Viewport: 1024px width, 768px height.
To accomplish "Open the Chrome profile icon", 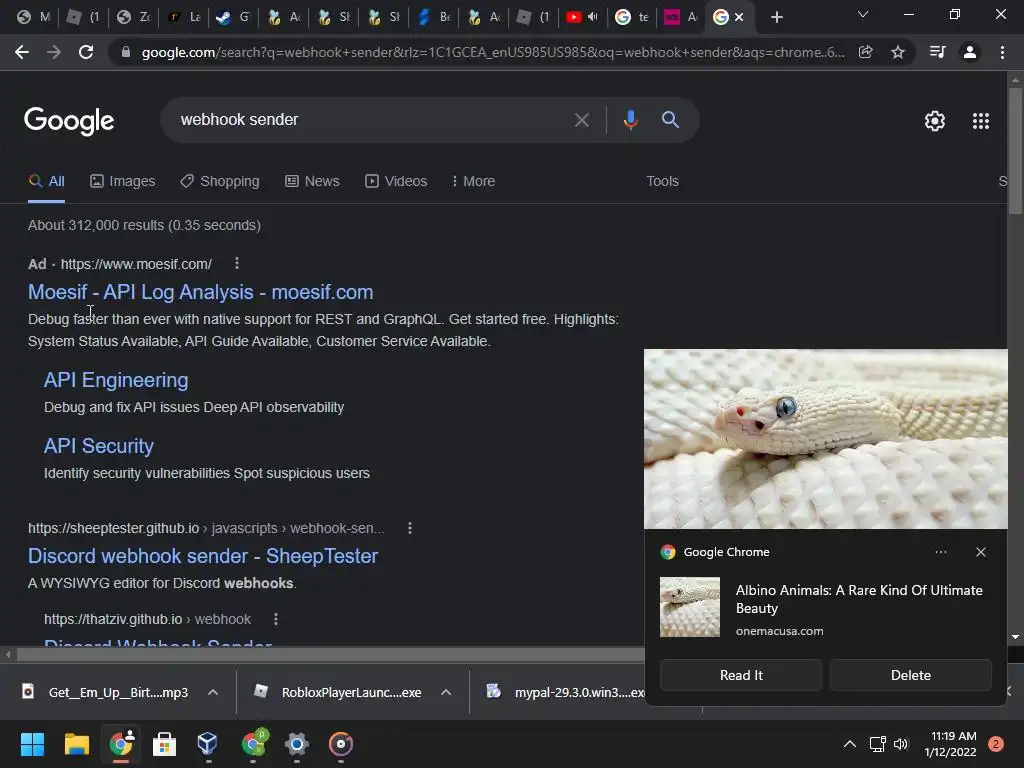I will pyautogui.click(x=970, y=52).
